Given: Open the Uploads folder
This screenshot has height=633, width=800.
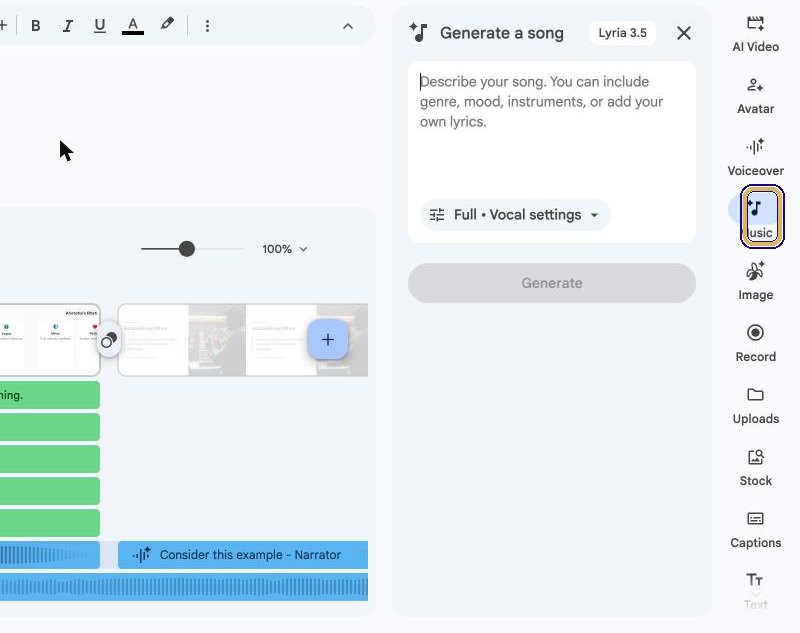Looking at the screenshot, I should point(756,406).
